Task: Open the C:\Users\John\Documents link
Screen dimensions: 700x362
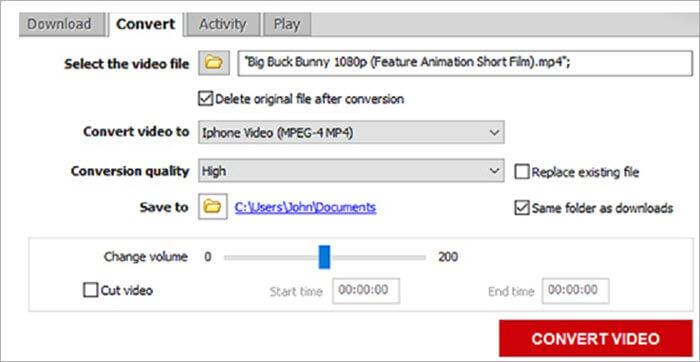Action: click(x=305, y=208)
